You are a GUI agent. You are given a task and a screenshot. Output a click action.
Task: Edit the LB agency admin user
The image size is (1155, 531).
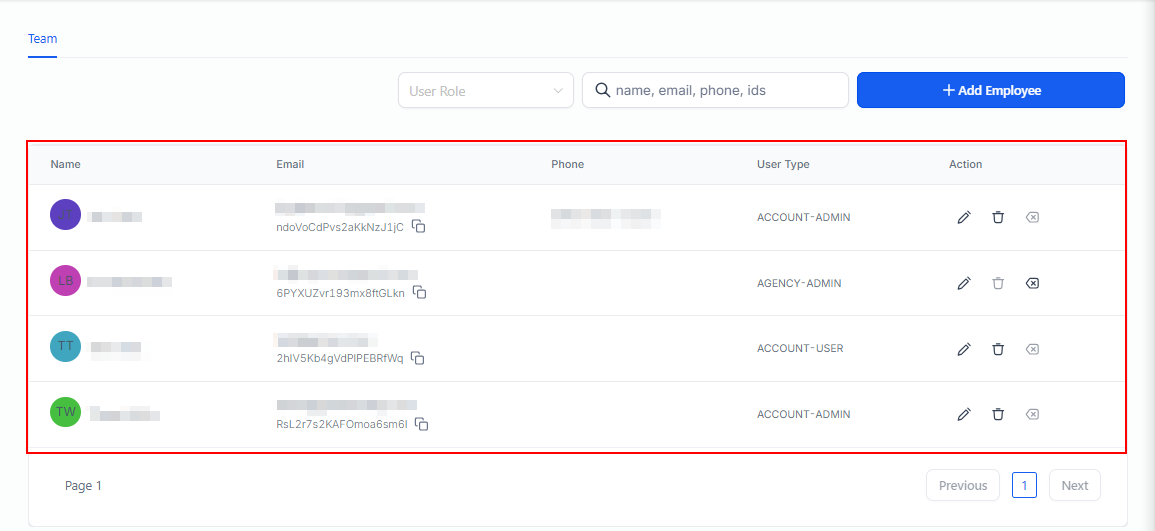pos(964,283)
